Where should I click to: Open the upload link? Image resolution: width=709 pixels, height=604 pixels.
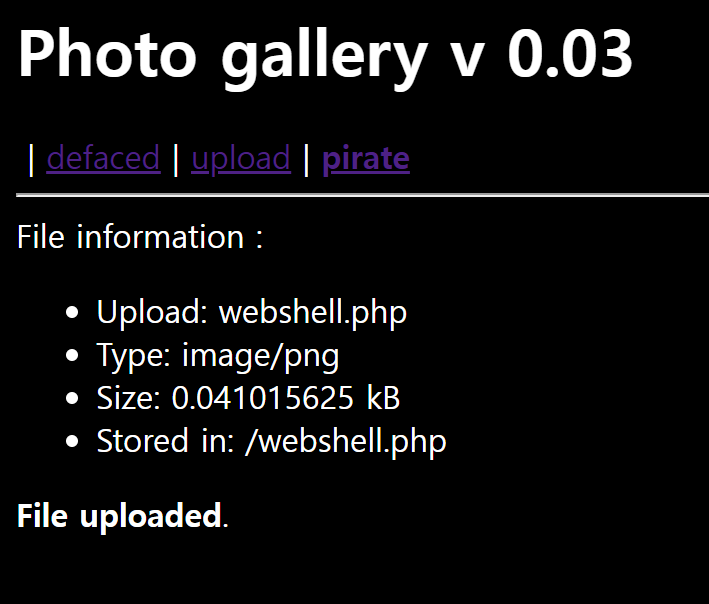coord(241,158)
